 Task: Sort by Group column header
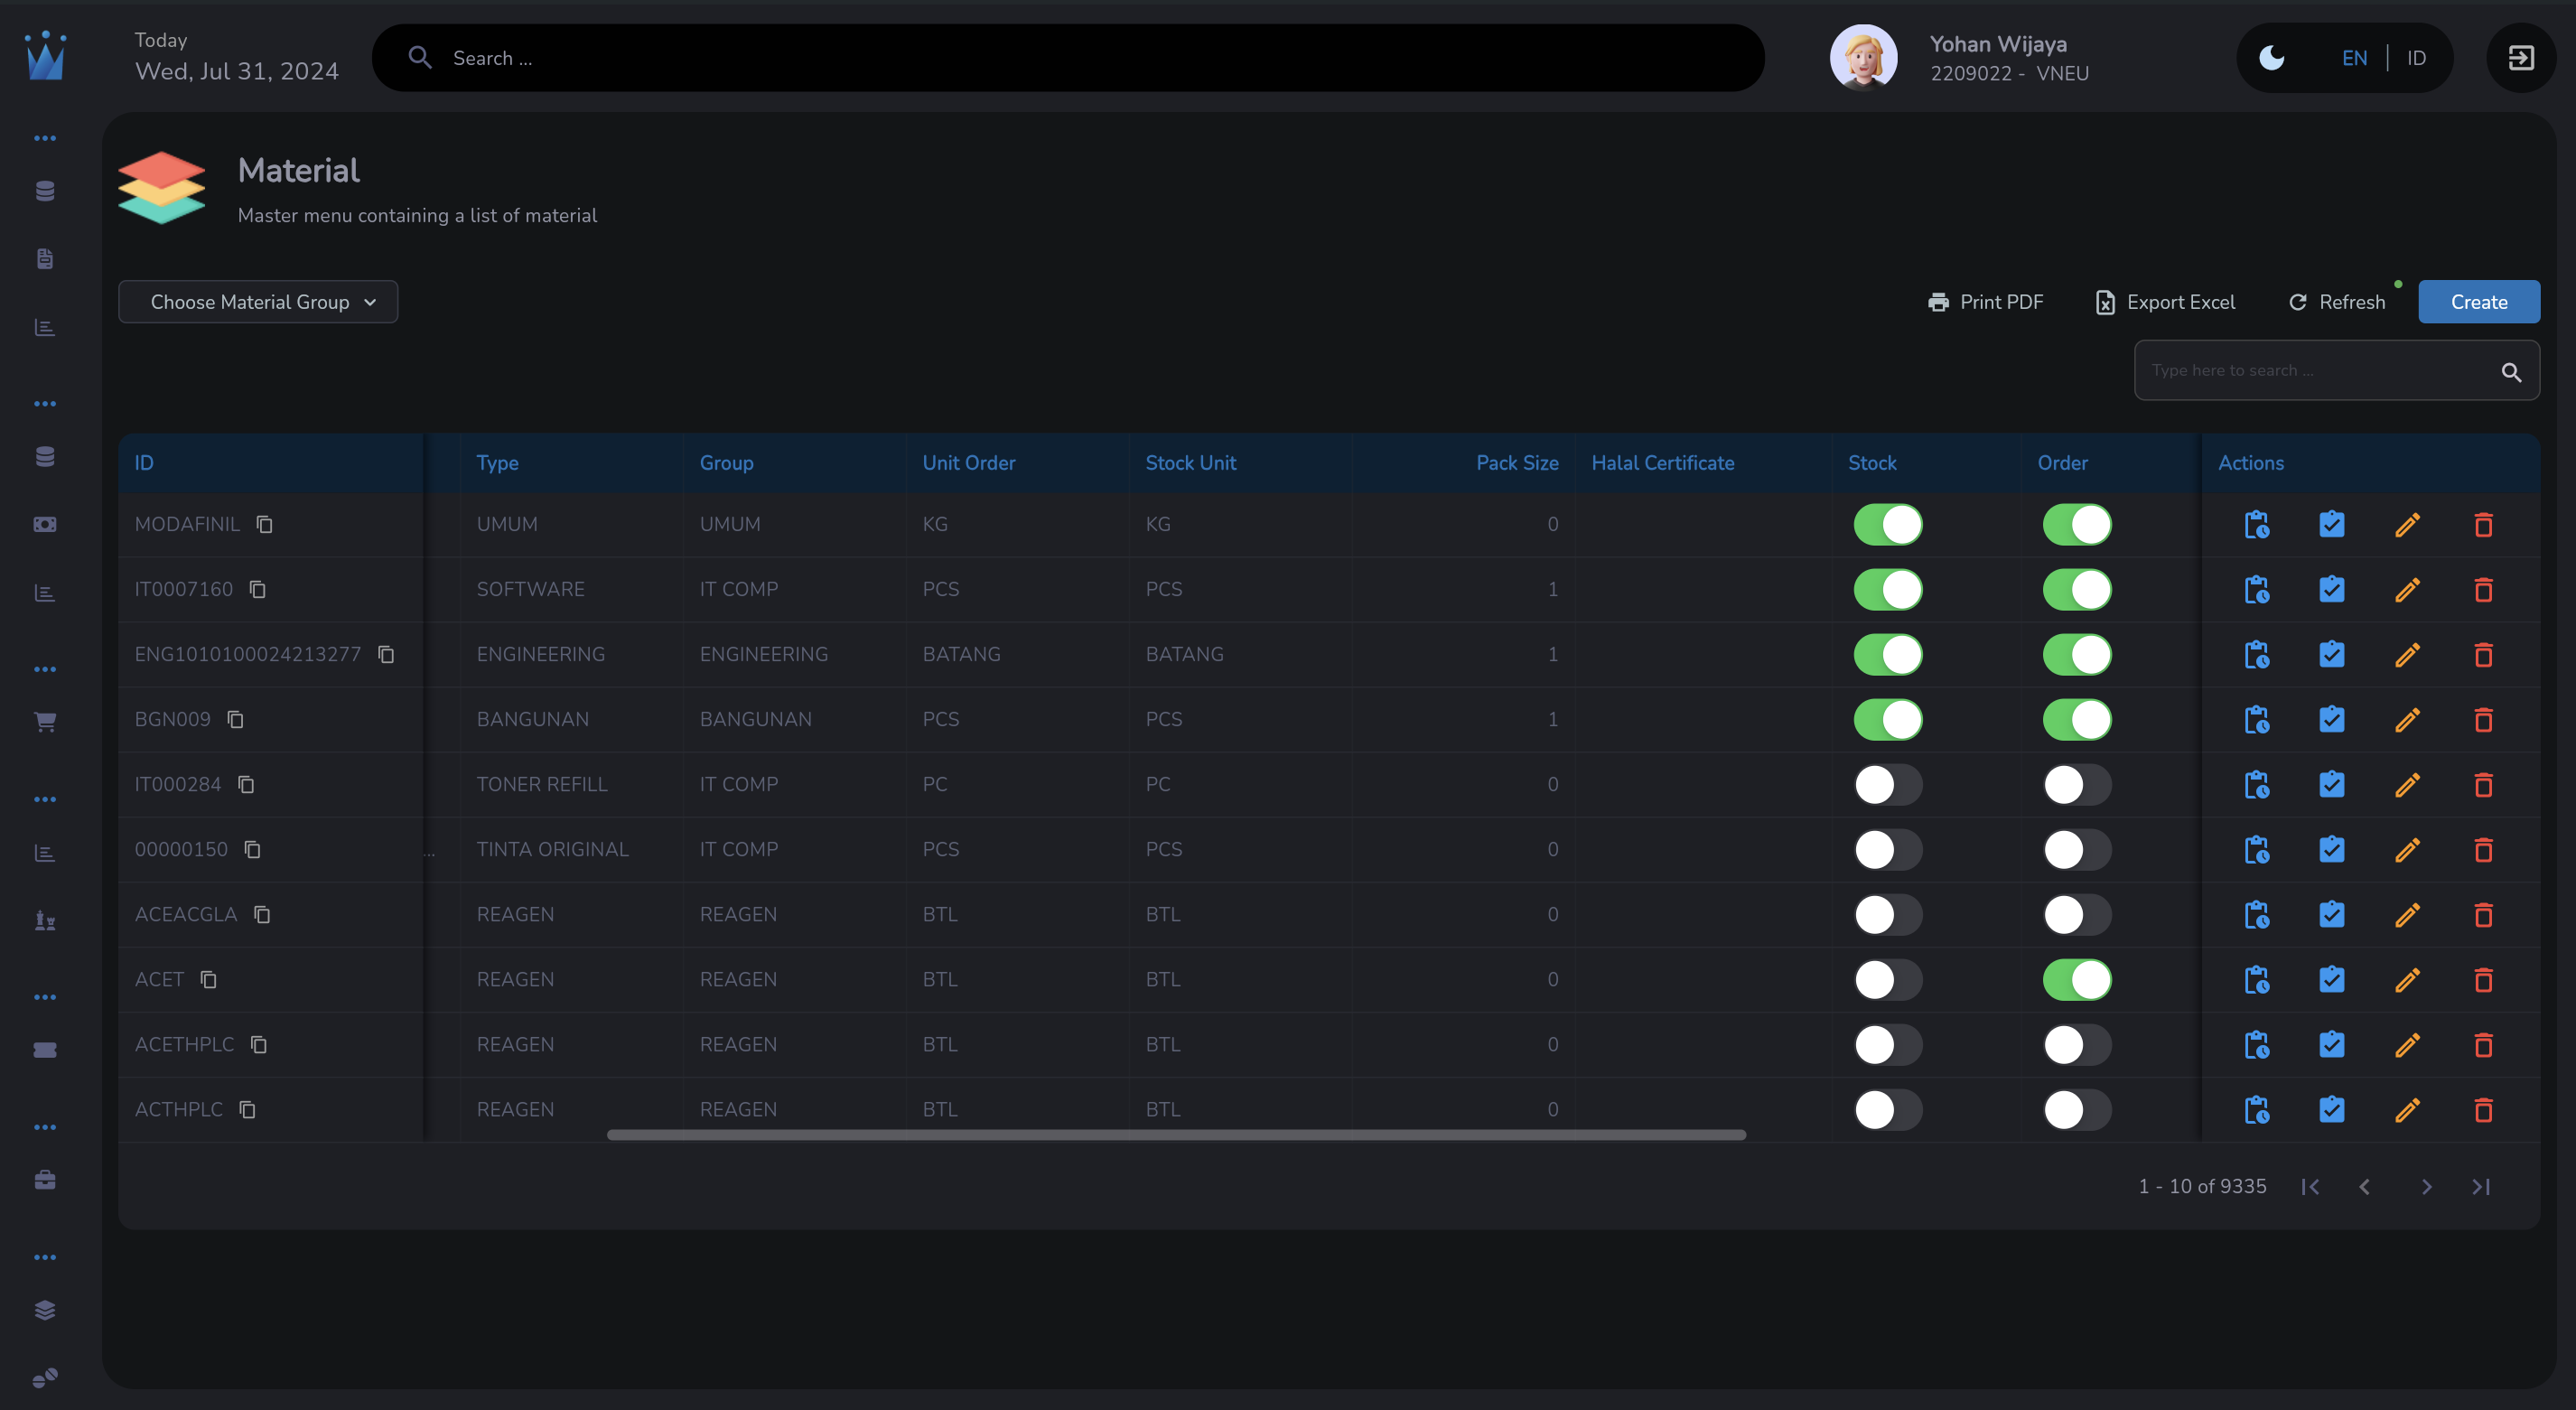726,463
